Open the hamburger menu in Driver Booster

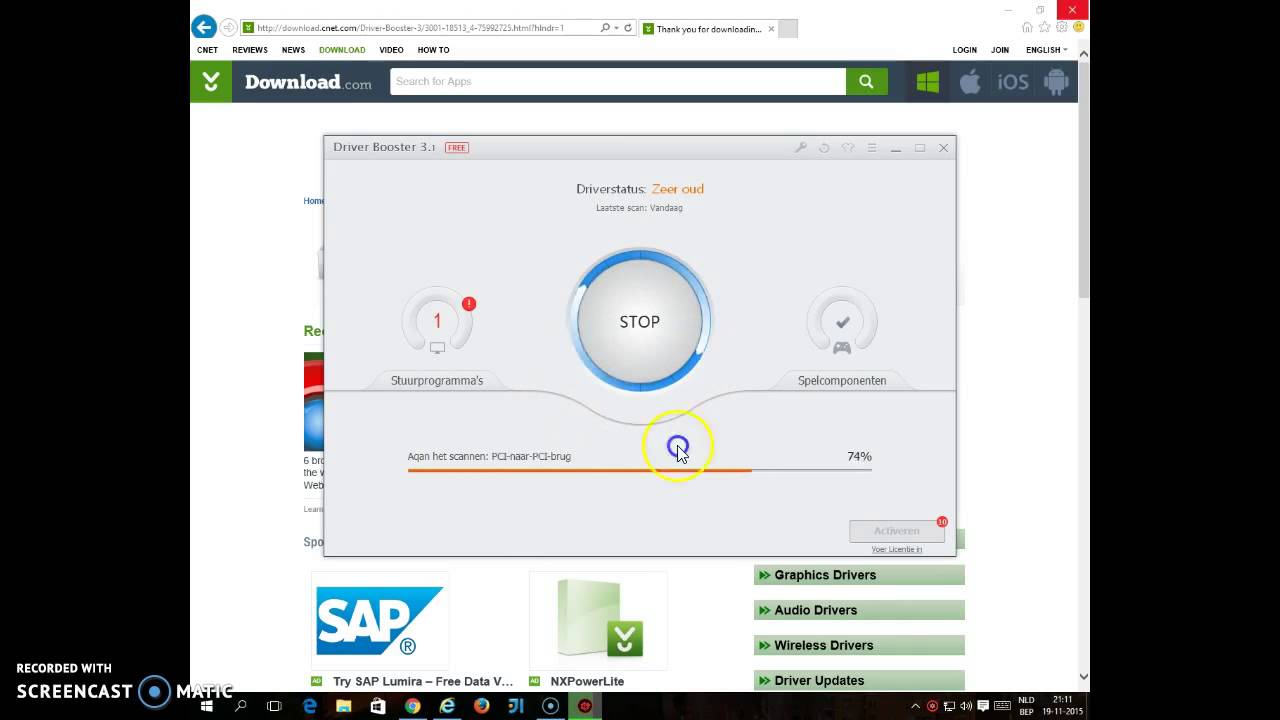point(872,148)
